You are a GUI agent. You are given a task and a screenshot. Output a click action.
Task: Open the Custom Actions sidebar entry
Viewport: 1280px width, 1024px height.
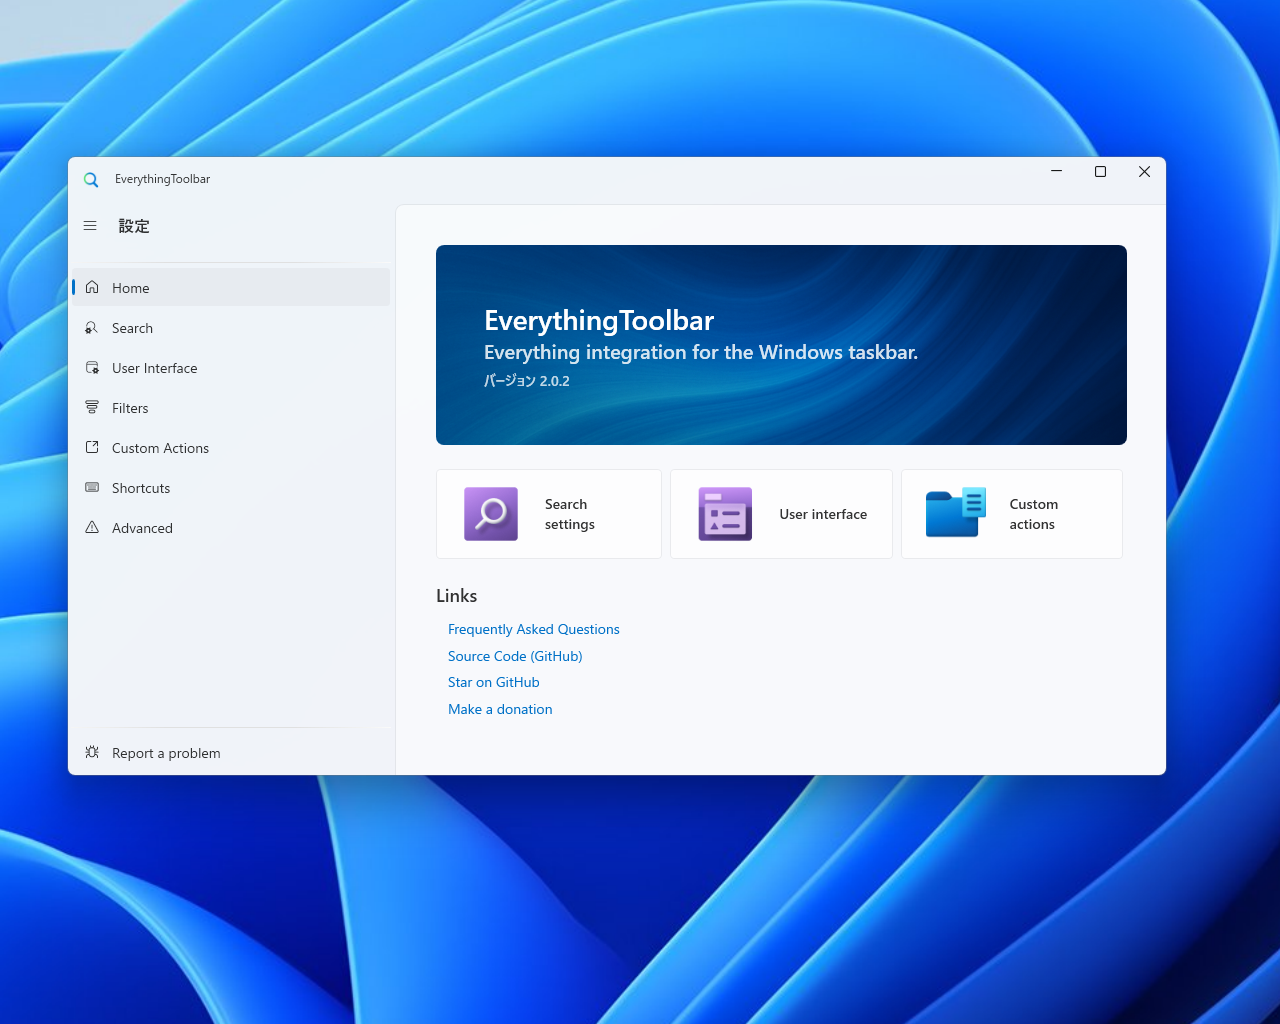point(160,447)
